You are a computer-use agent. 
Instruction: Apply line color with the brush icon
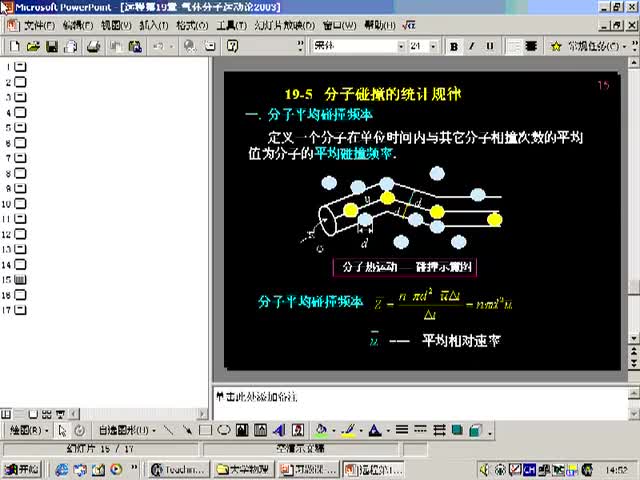point(349,430)
